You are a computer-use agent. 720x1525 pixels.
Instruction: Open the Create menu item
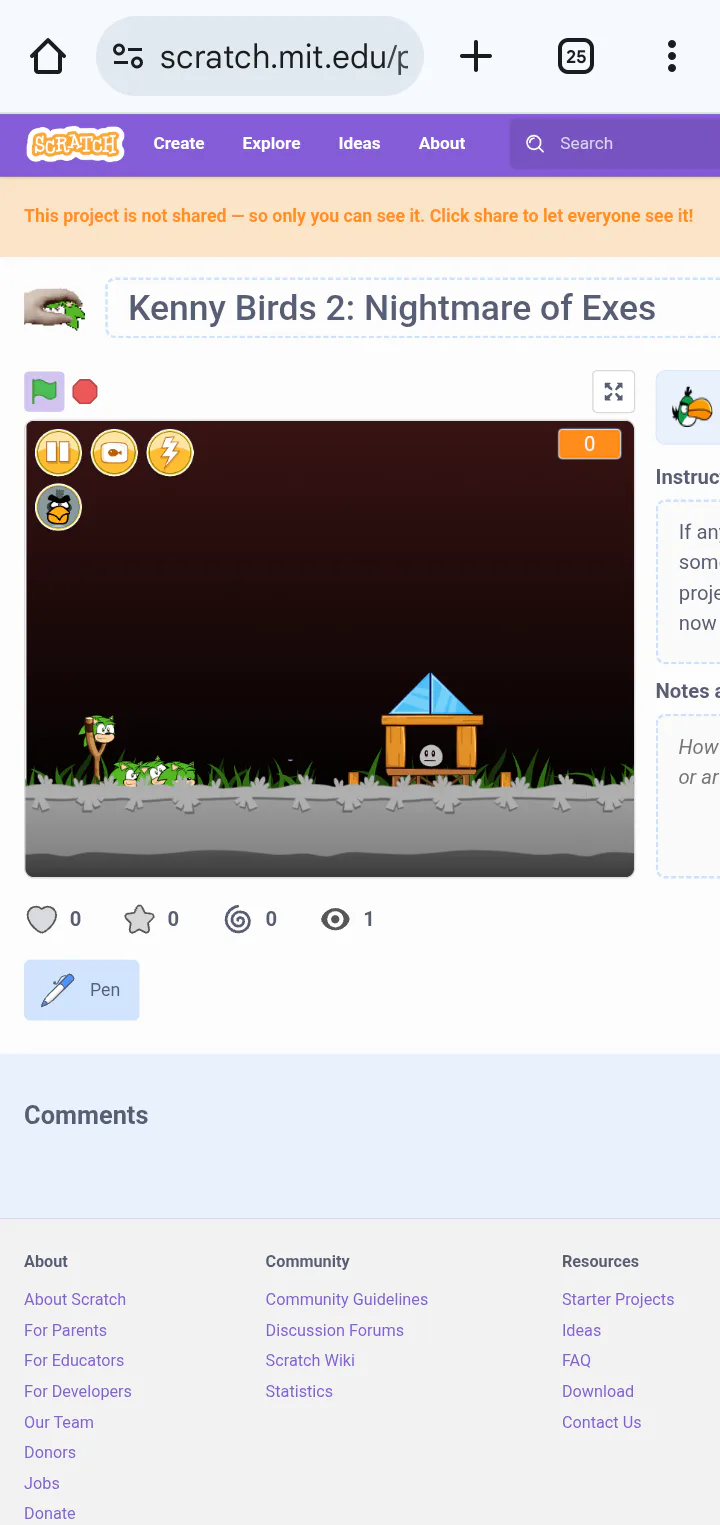(179, 144)
